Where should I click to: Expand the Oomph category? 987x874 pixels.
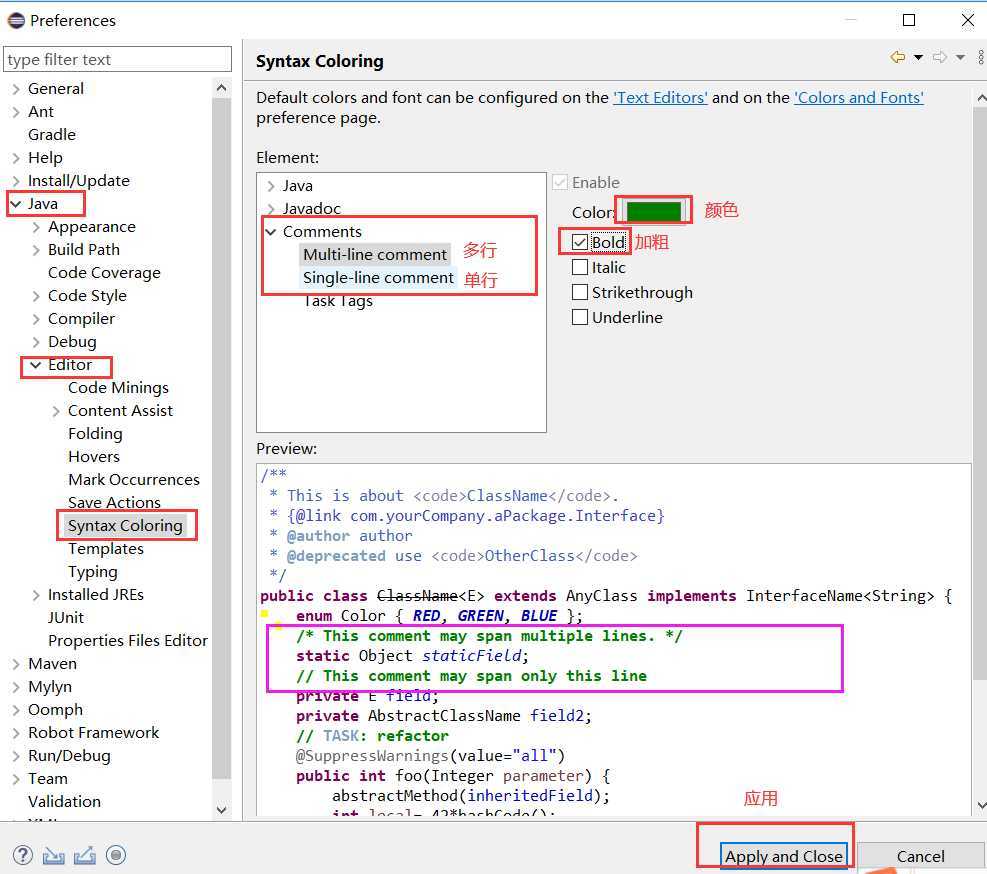coord(16,710)
